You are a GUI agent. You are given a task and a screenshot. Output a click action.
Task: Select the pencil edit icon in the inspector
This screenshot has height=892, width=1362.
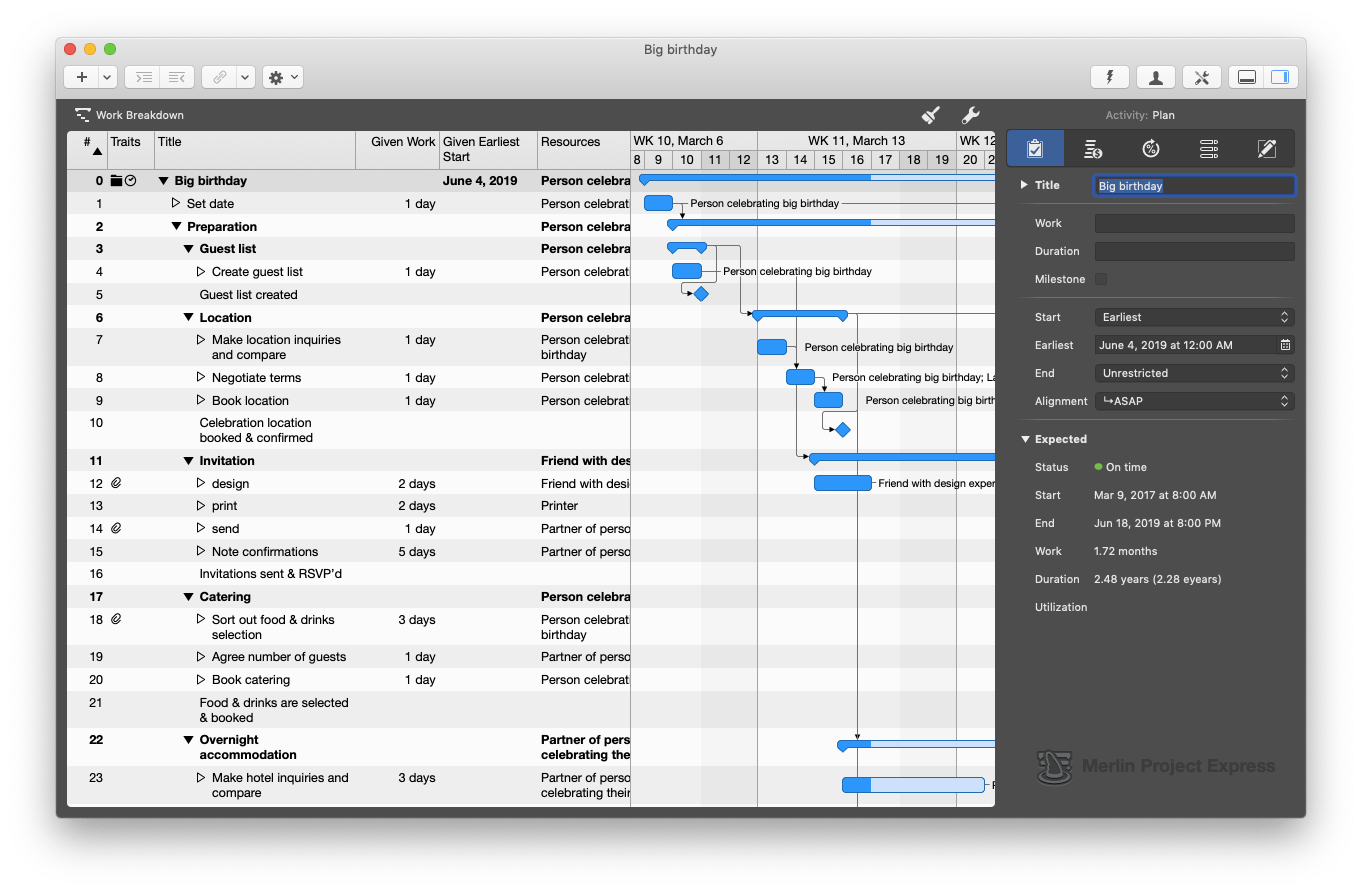coord(1266,148)
